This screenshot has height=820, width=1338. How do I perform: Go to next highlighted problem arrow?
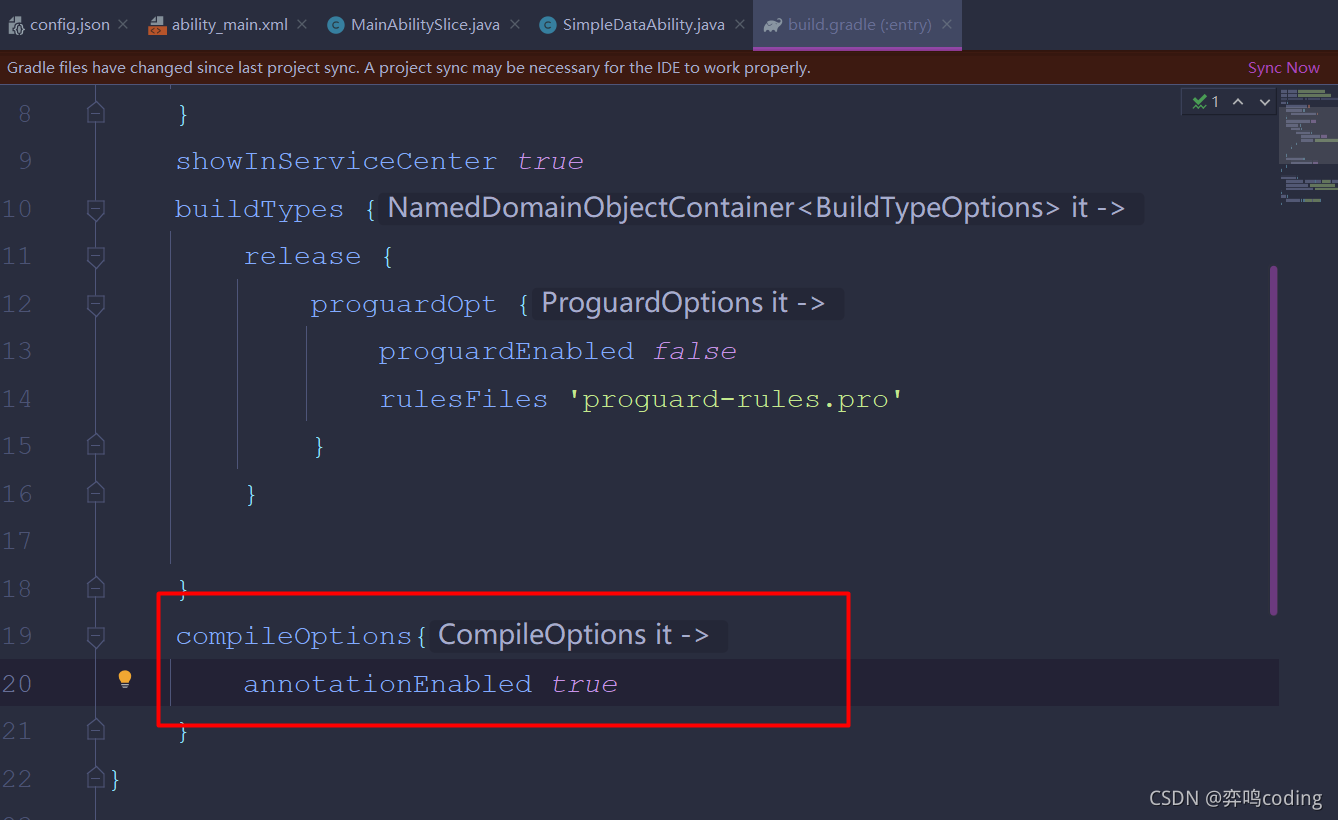pos(1265,102)
